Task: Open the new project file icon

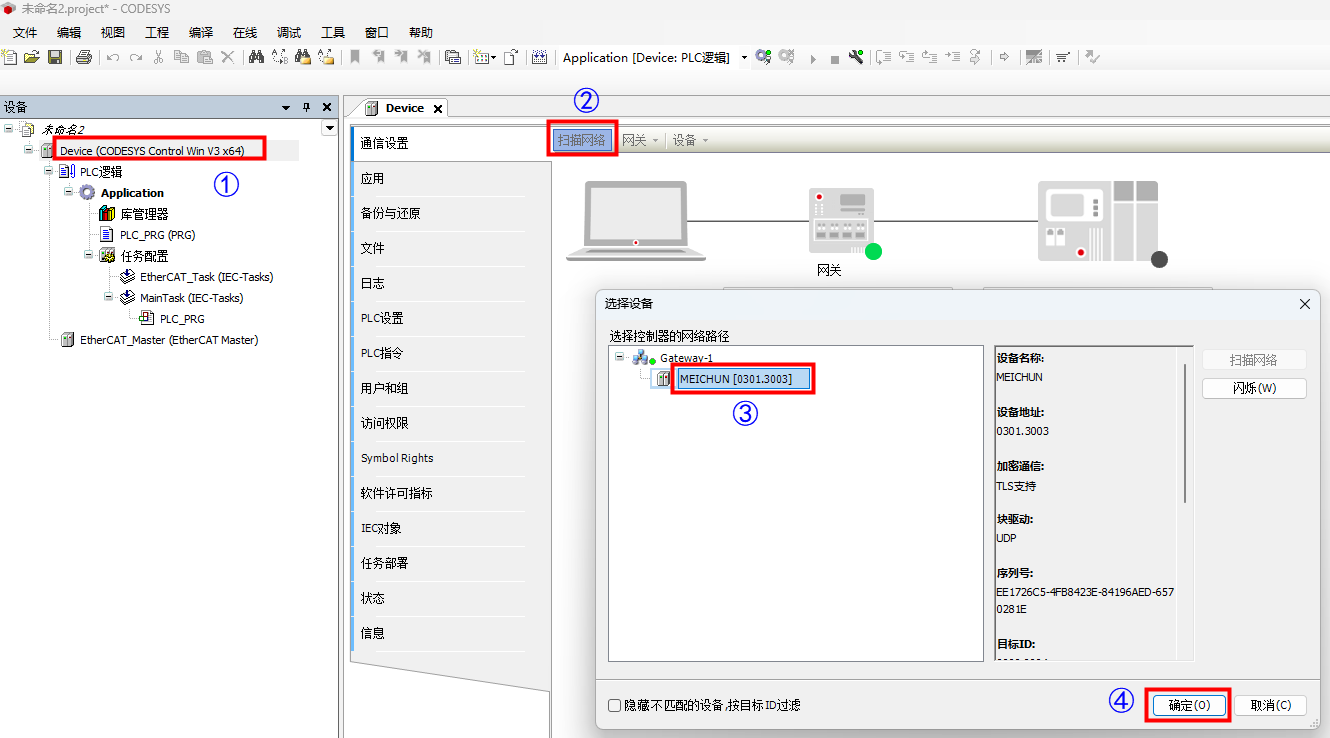Action: point(10,57)
